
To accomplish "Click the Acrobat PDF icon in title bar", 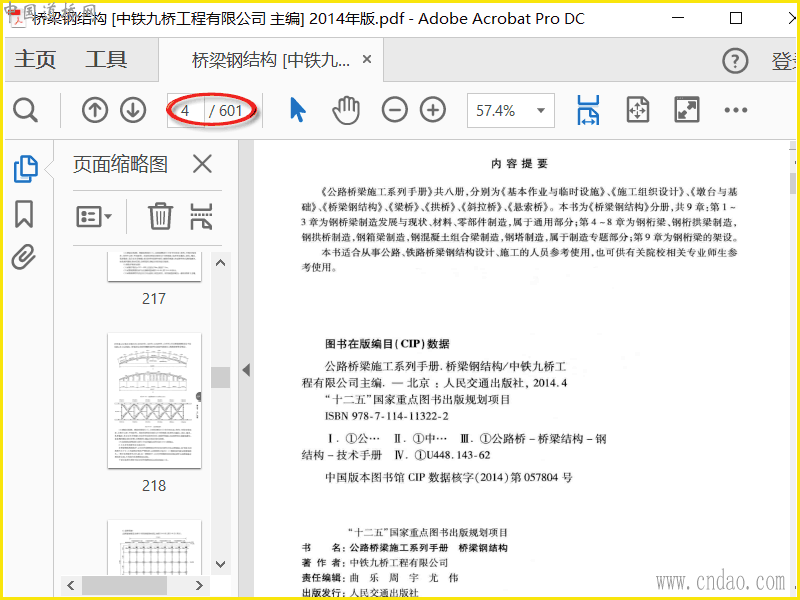I will 18,19.
